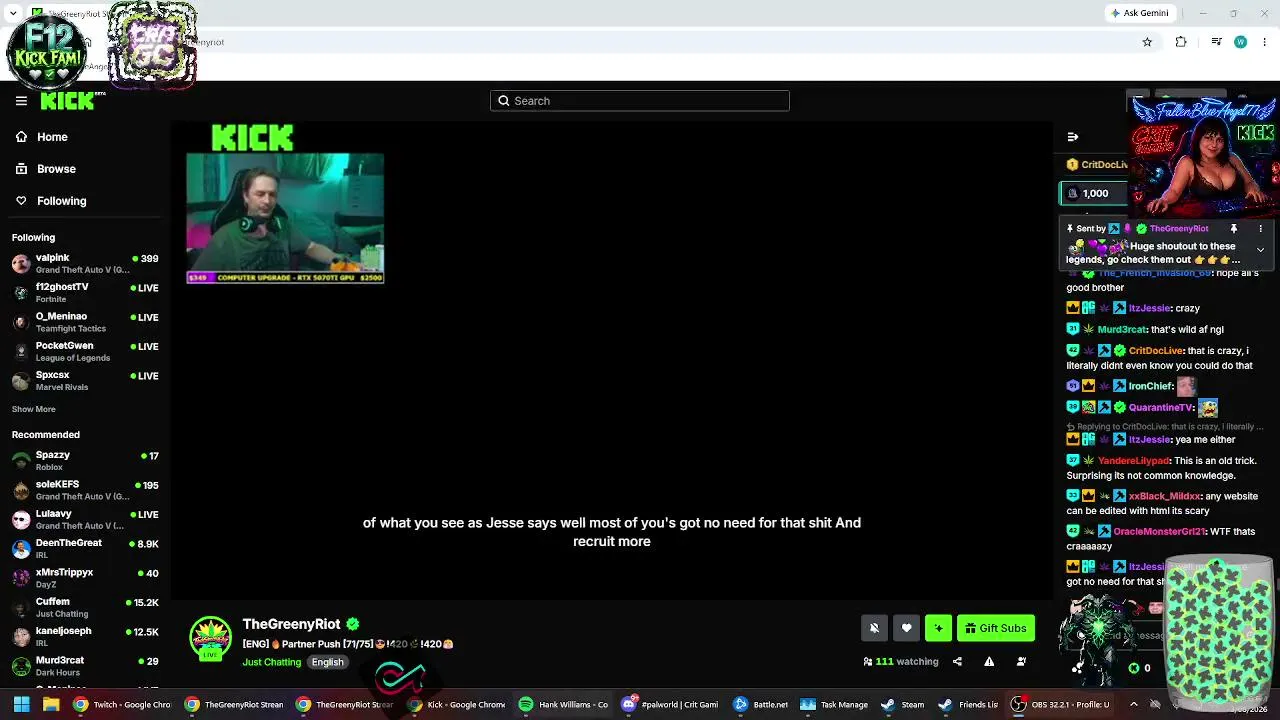The image size is (1280, 720).
Task: Open File Explorer from taskbar
Action: point(50,704)
